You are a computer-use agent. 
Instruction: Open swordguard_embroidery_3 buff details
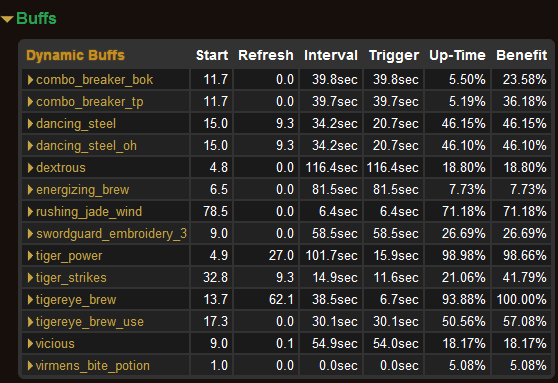(x=111, y=234)
